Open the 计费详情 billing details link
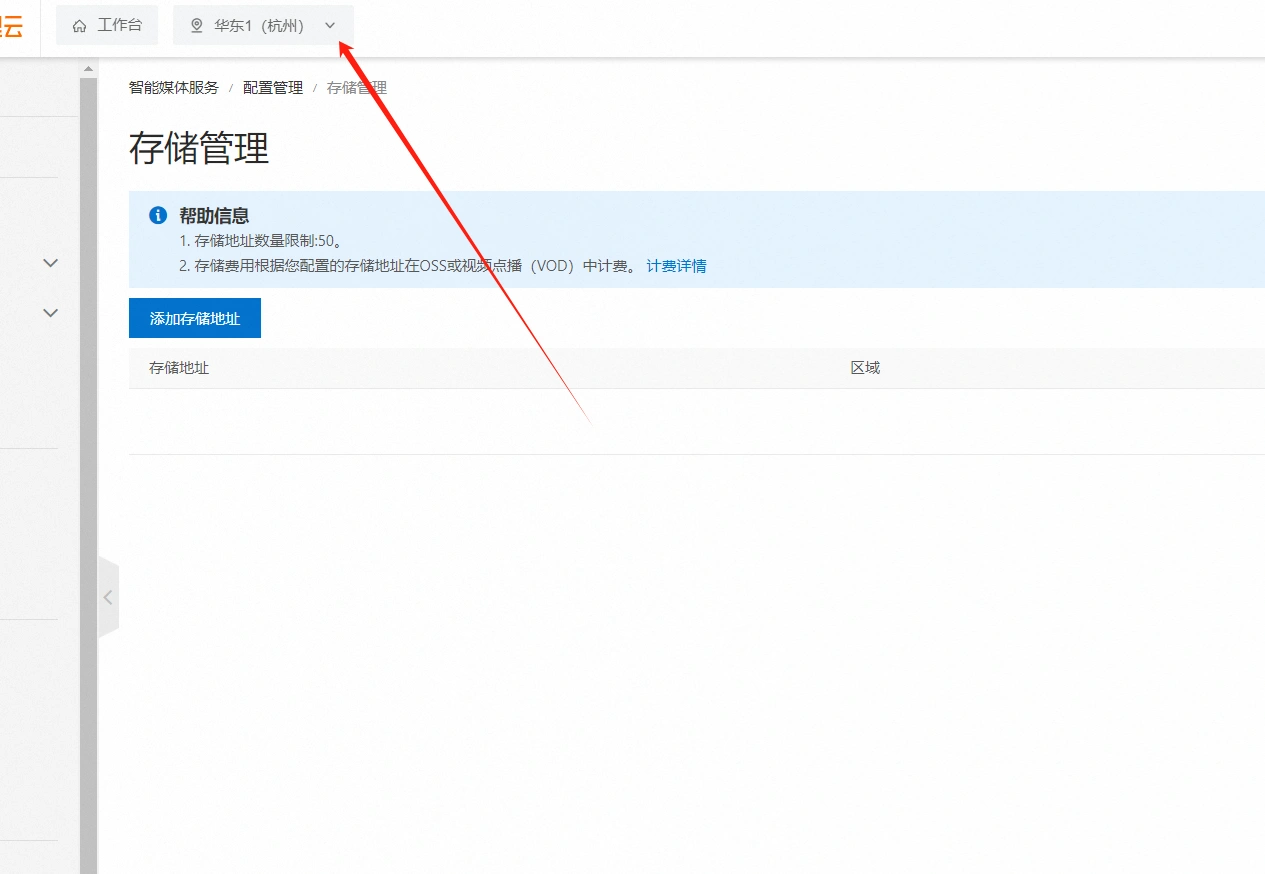 (x=676, y=266)
